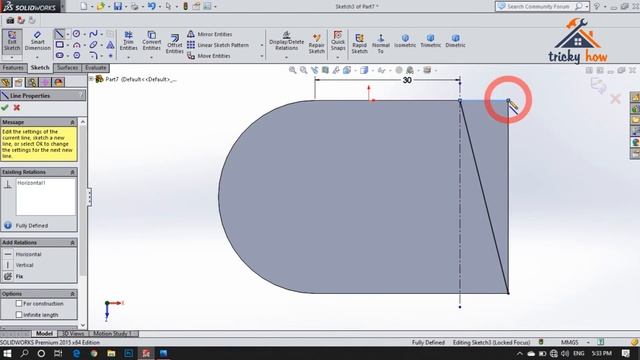The height and width of the screenshot is (360, 640).
Task: Expand the Part7 tree node
Action: (x=91, y=79)
